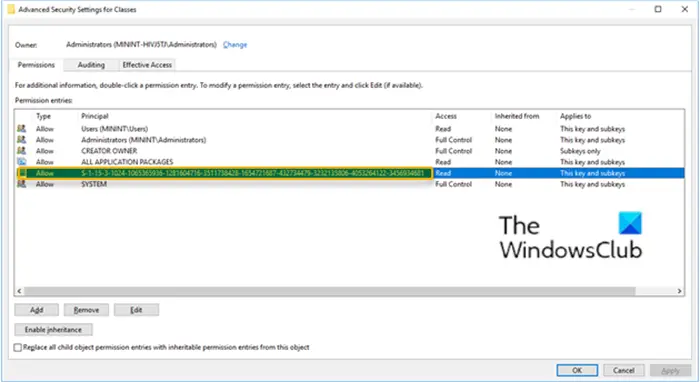This screenshot has width=700, height=382.
Task: Select the SYSTEM principal row icon
Action: tap(21, 184)
